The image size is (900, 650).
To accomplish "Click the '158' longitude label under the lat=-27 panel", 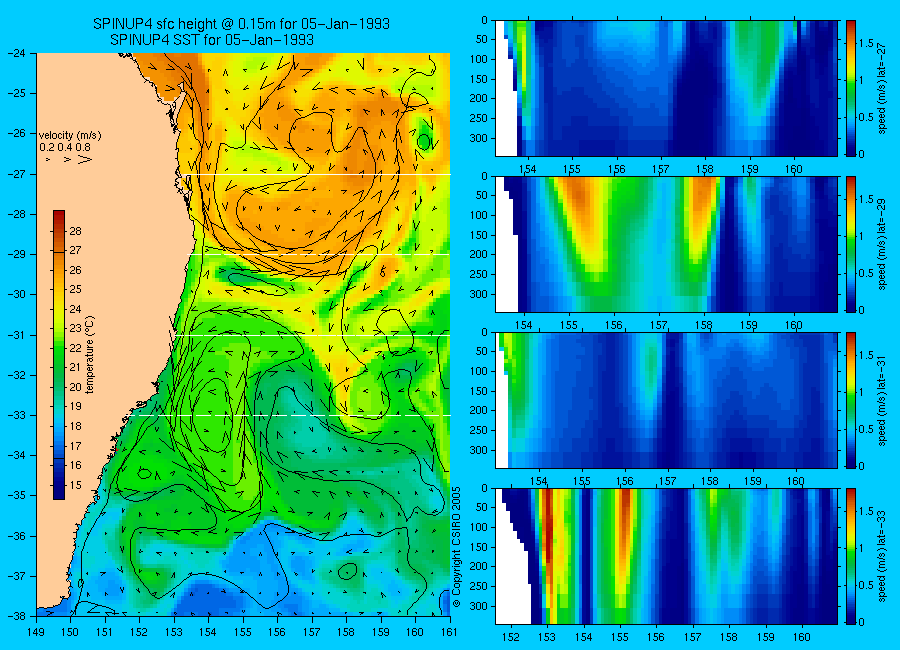I will point(705,169).
